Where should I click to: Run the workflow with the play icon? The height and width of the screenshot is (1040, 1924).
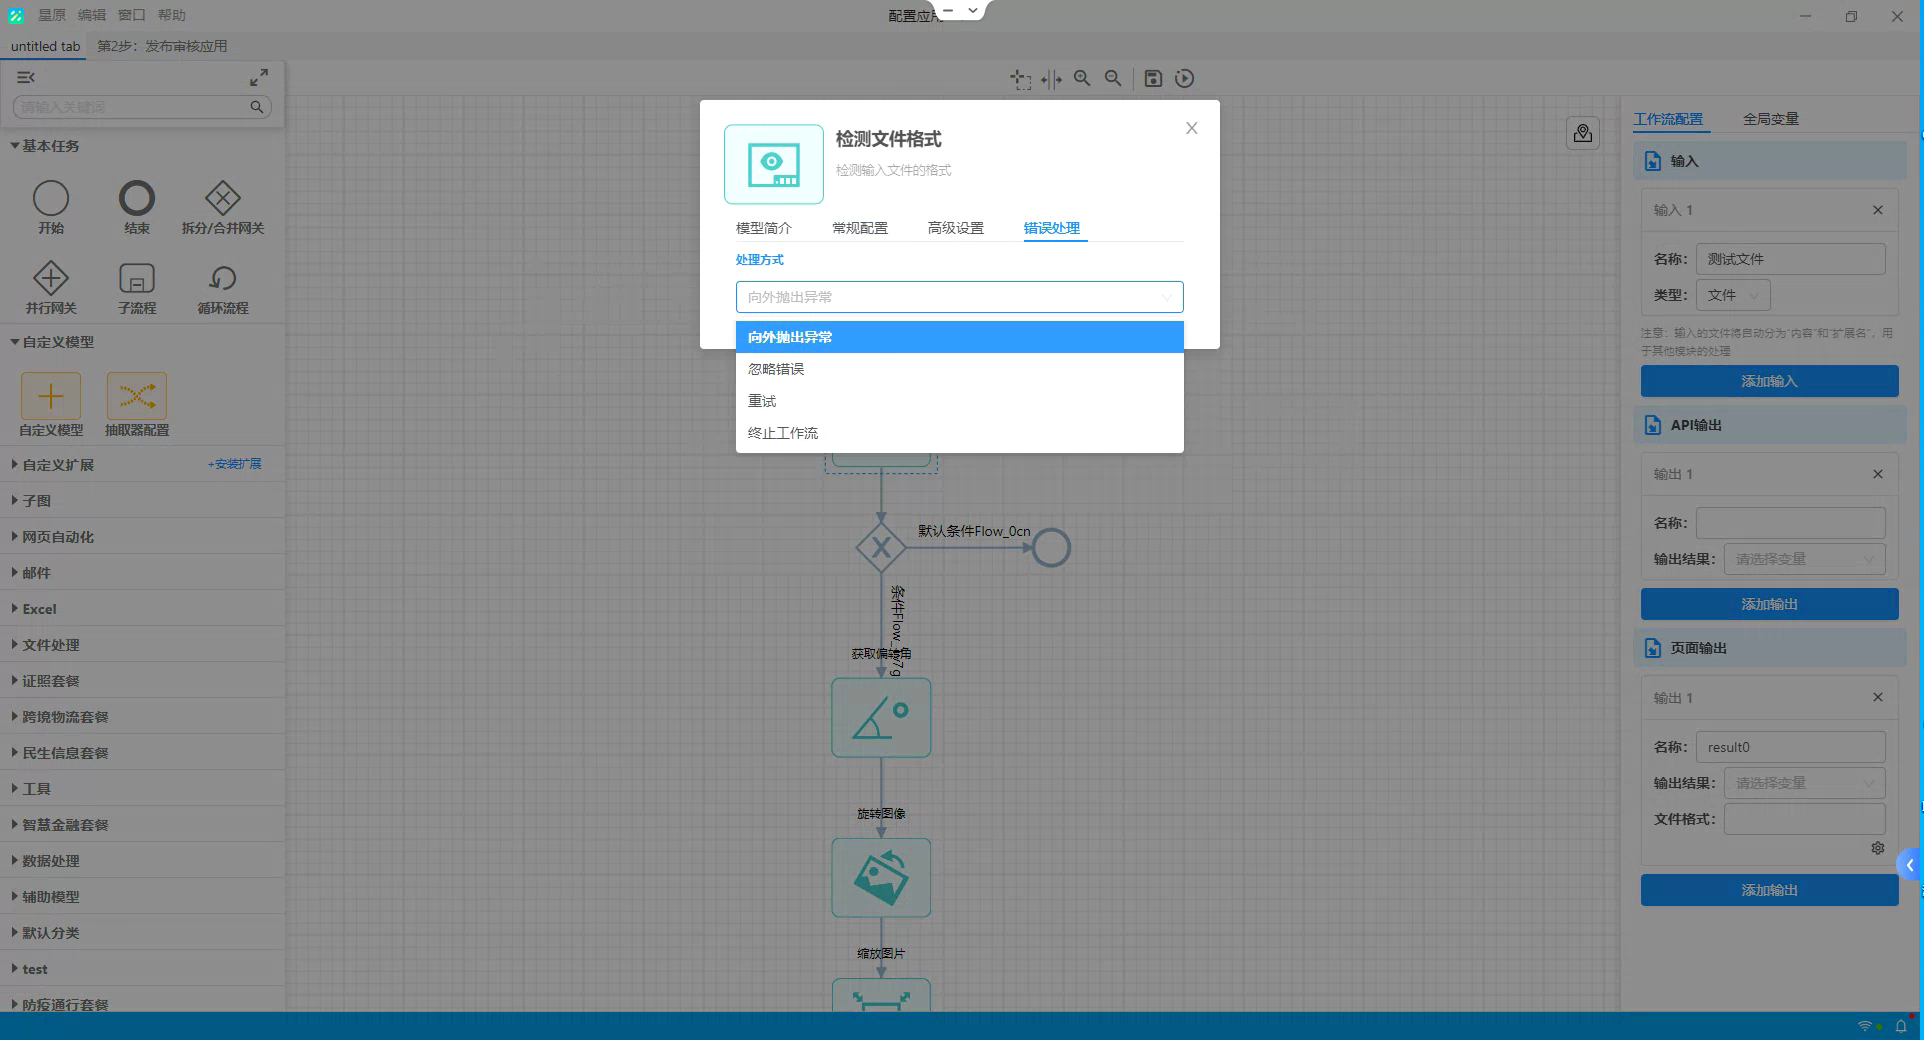(1184, 78)
